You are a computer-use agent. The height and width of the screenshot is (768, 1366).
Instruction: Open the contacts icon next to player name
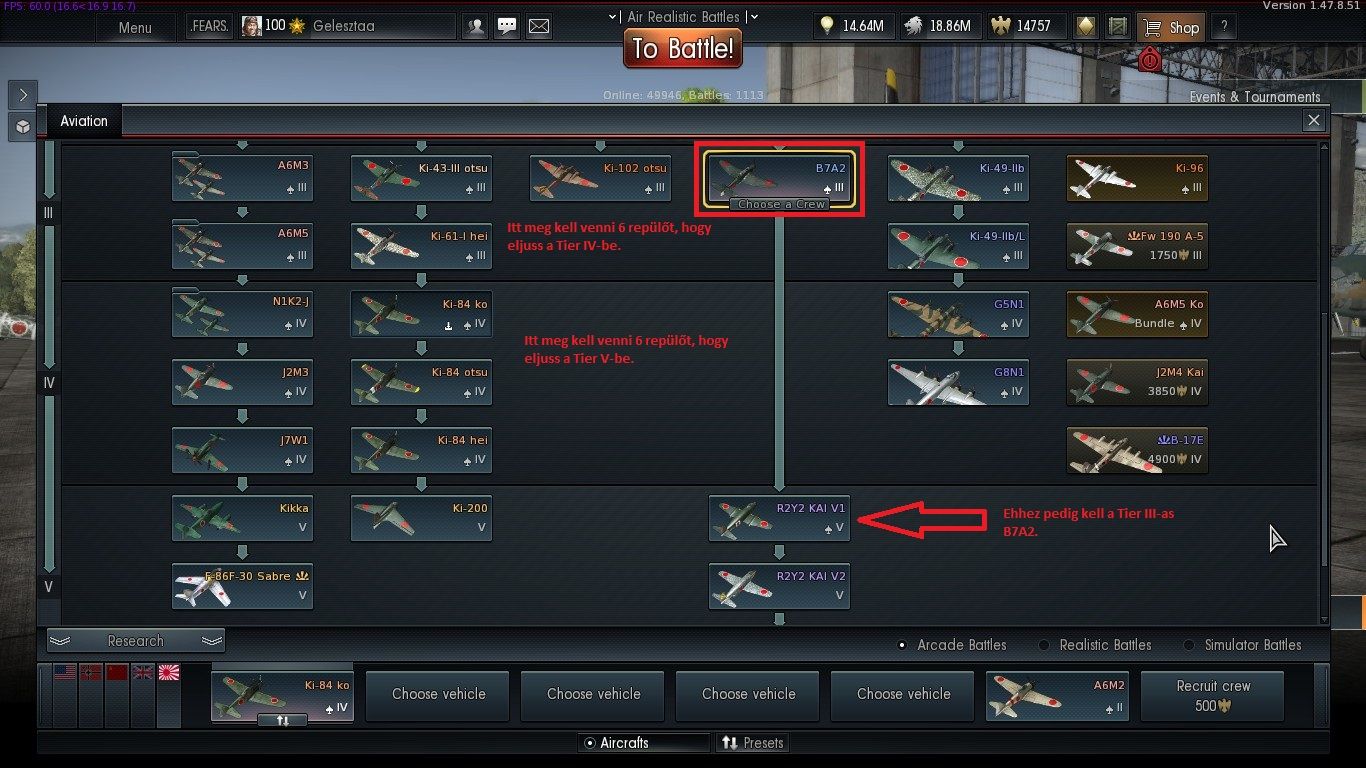click(476, 27)
